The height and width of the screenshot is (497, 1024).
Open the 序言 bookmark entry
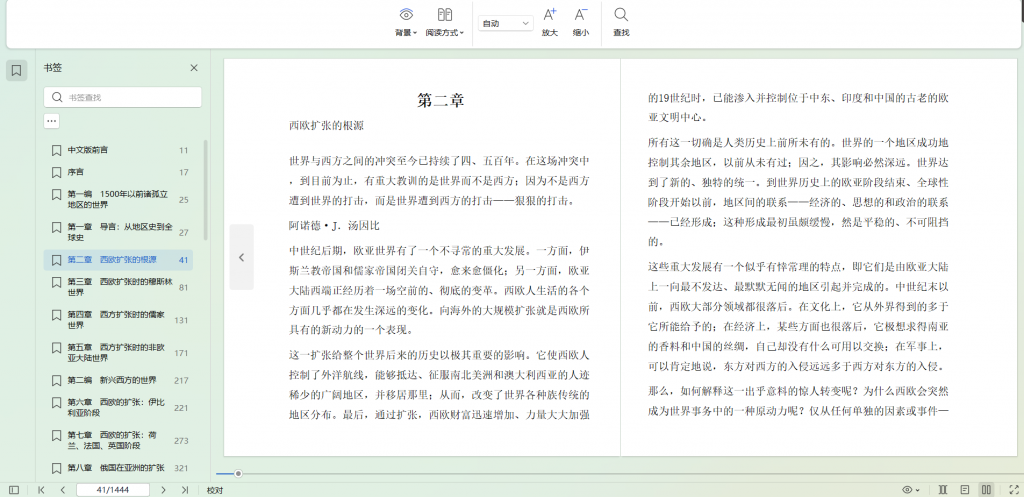(76, 172)
